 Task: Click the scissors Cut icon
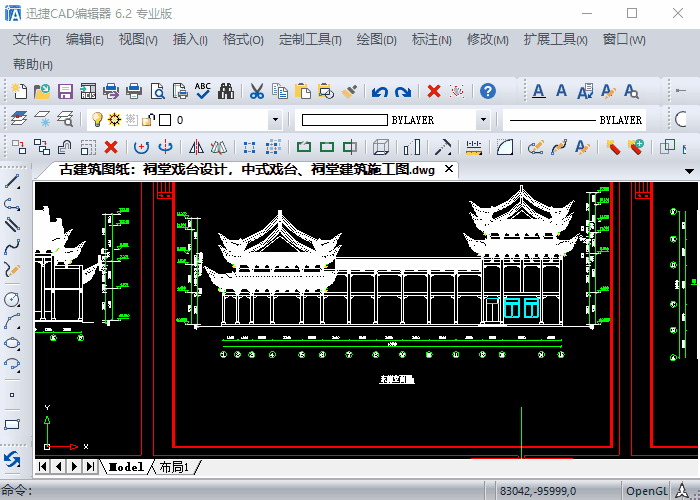[256, 92]
